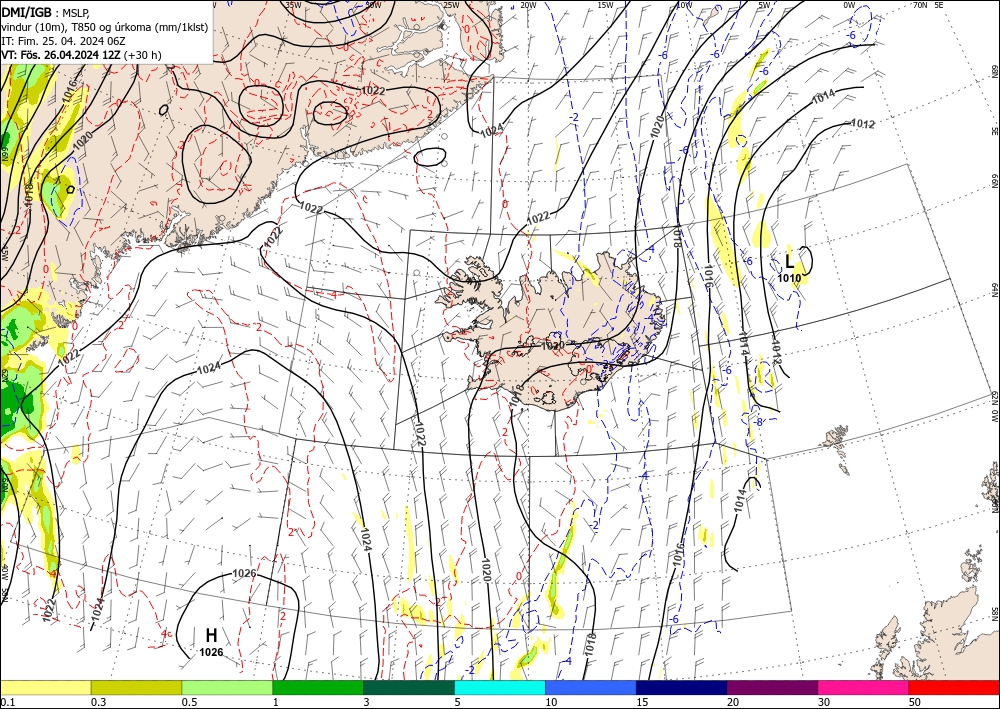Viewport: 1000px width, 709px height.
Task: Click the pink 30–50 mm legend swatch
Action: (x=864, y=687)
